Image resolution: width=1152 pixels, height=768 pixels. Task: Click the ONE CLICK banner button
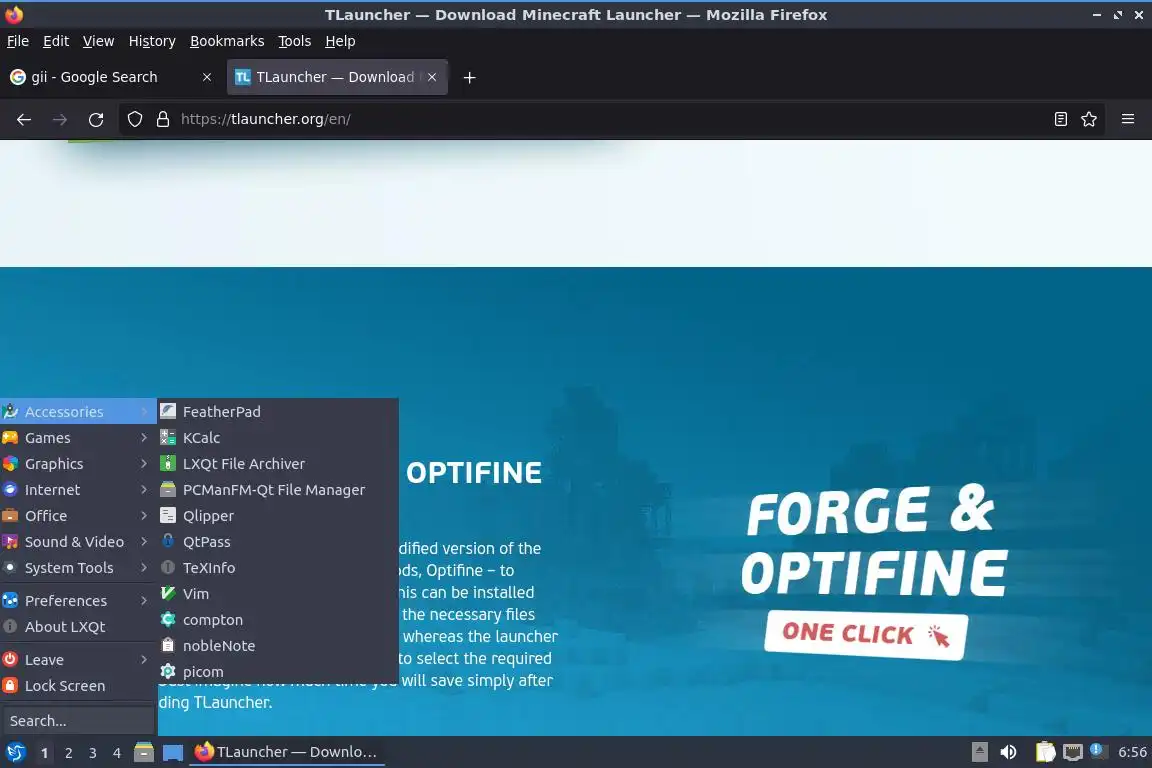pyautogui.click(x=865, y=634)
